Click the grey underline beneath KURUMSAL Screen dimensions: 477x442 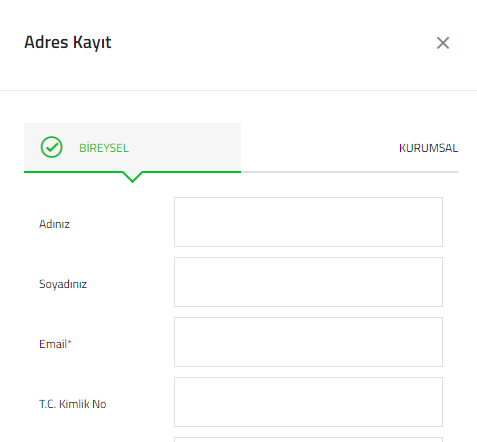tap(349, 172)
